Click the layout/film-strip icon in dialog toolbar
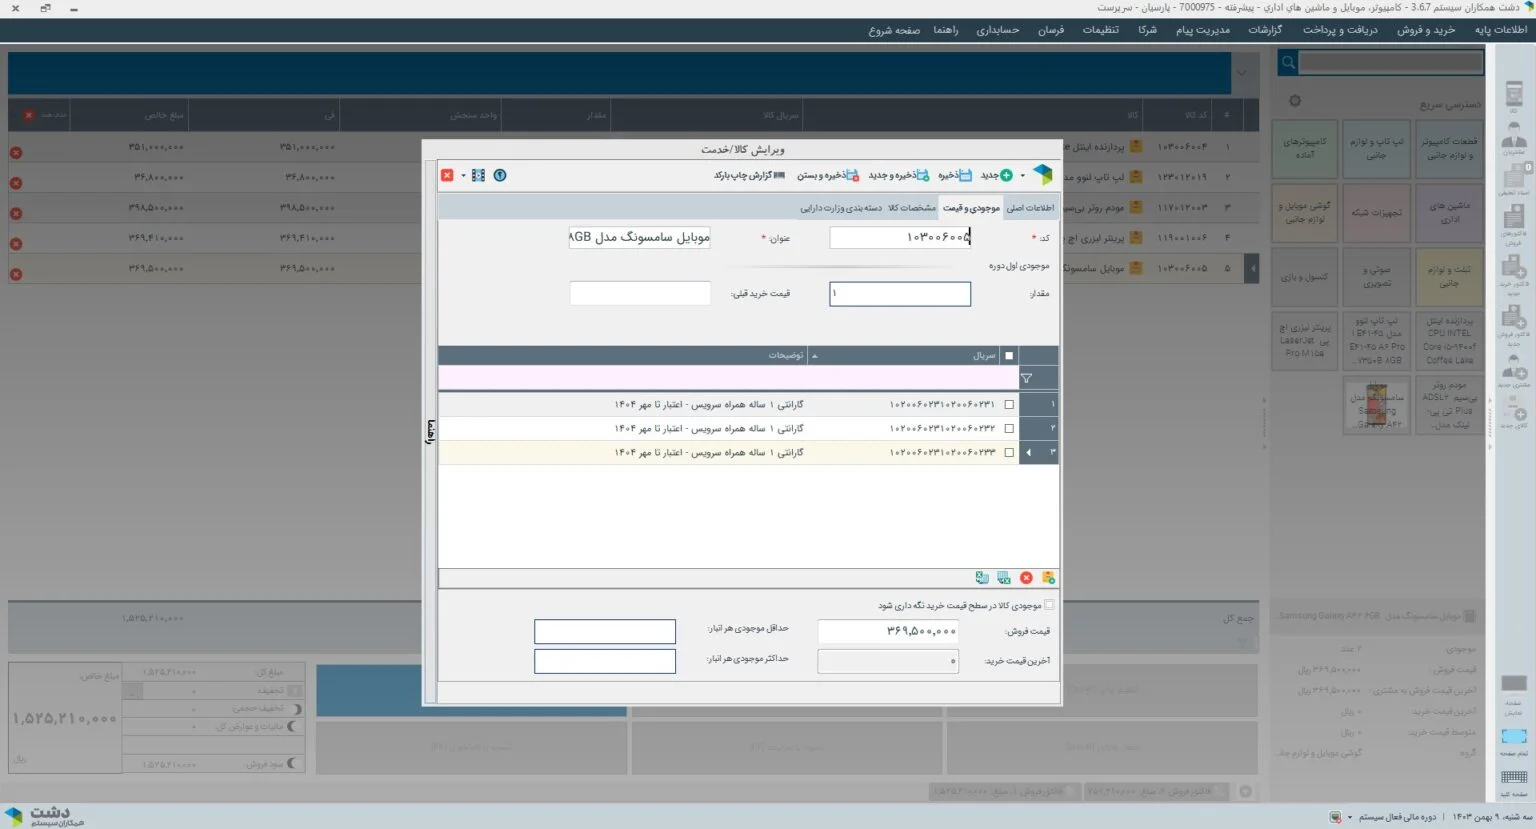This screenshot has width=1536, height=829. pyautogui.click(x=478, y=175)
